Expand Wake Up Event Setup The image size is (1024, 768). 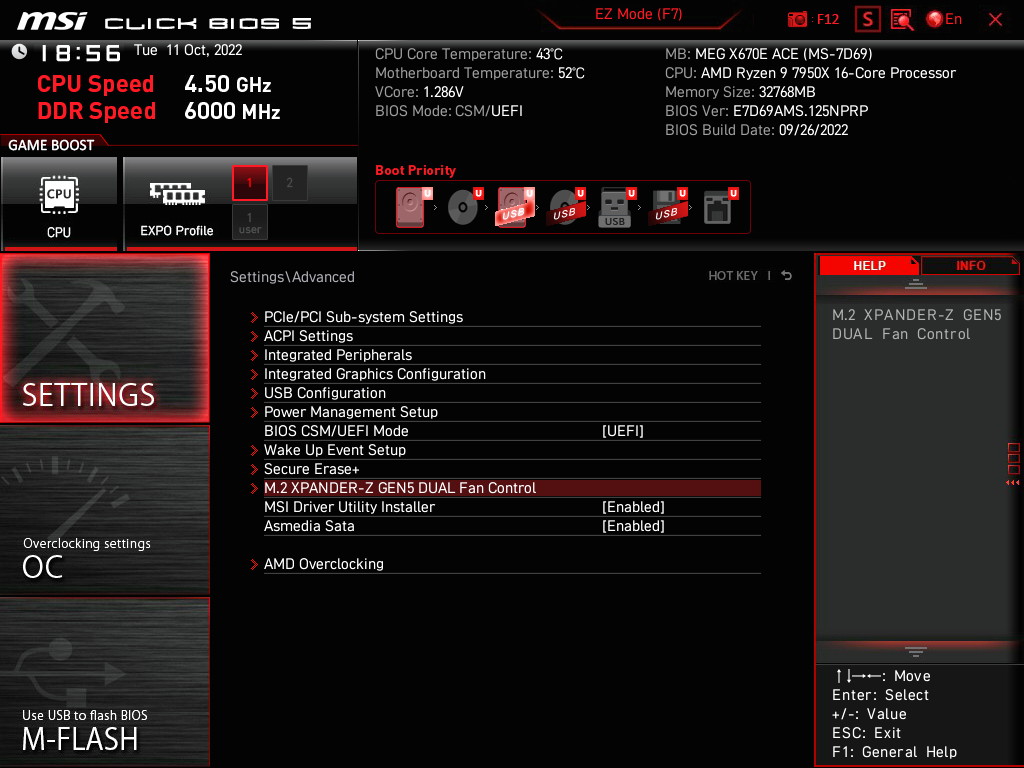pyautogui.click(x=506, y=450)
